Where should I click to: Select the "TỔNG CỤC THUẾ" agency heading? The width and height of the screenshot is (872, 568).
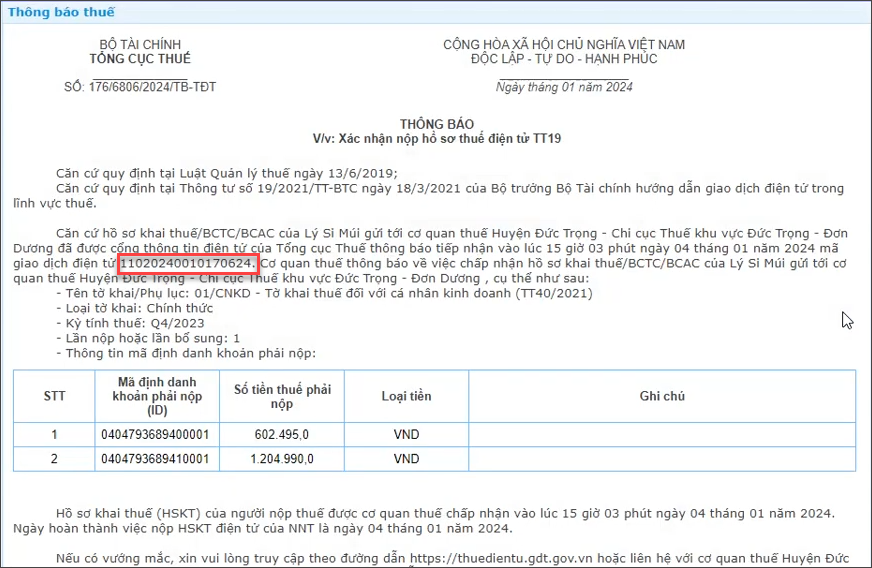click(x=139, y=59)
